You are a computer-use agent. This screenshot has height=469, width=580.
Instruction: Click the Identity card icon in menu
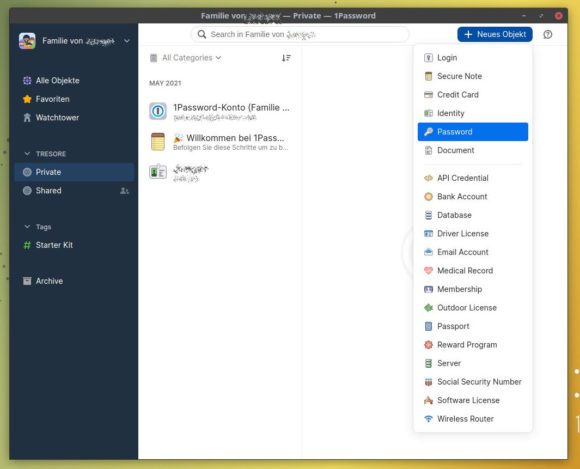(x=428, y=113)
